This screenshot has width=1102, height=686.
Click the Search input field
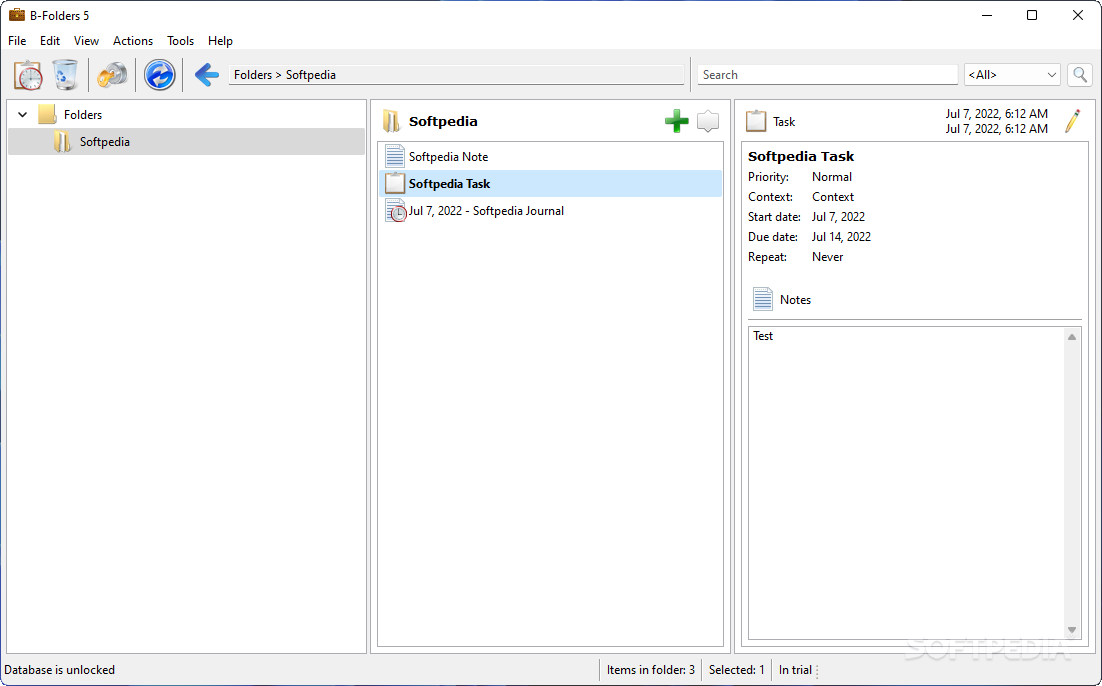(827, 75)
